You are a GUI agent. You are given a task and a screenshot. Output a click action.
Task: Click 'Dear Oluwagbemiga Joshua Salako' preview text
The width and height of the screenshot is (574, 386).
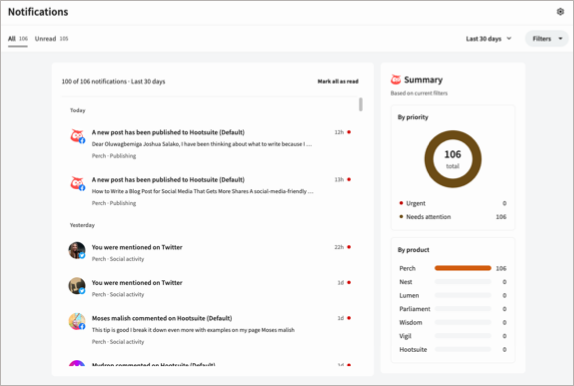coord(202,144)
